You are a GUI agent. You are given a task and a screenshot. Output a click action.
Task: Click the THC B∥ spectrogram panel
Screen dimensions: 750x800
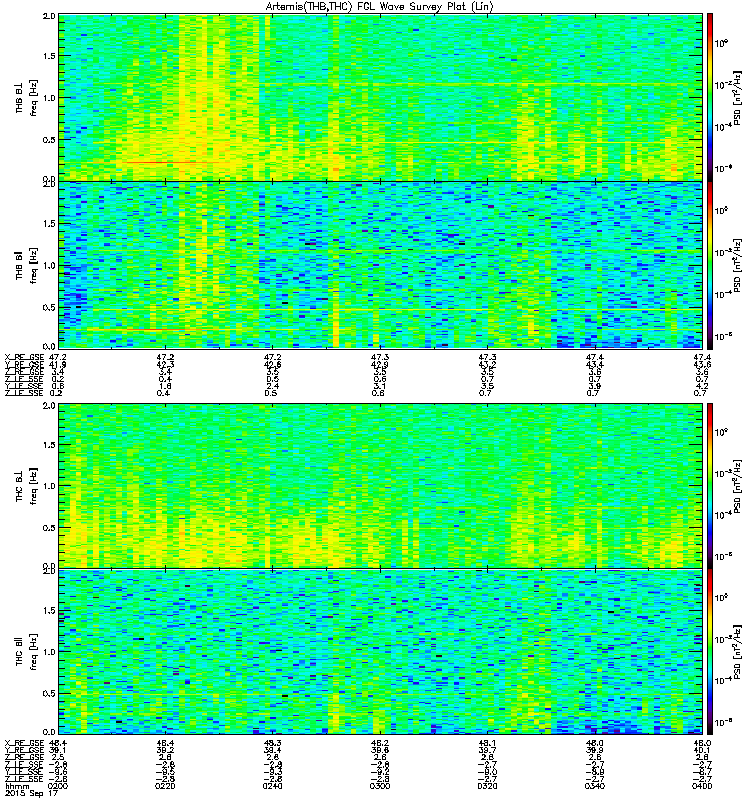(380, 652)
